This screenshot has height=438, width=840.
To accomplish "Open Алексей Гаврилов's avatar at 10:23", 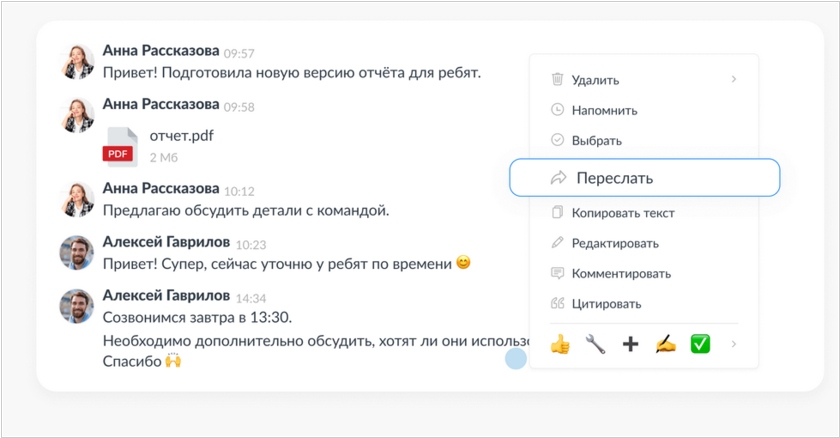I will pos(77,253).
